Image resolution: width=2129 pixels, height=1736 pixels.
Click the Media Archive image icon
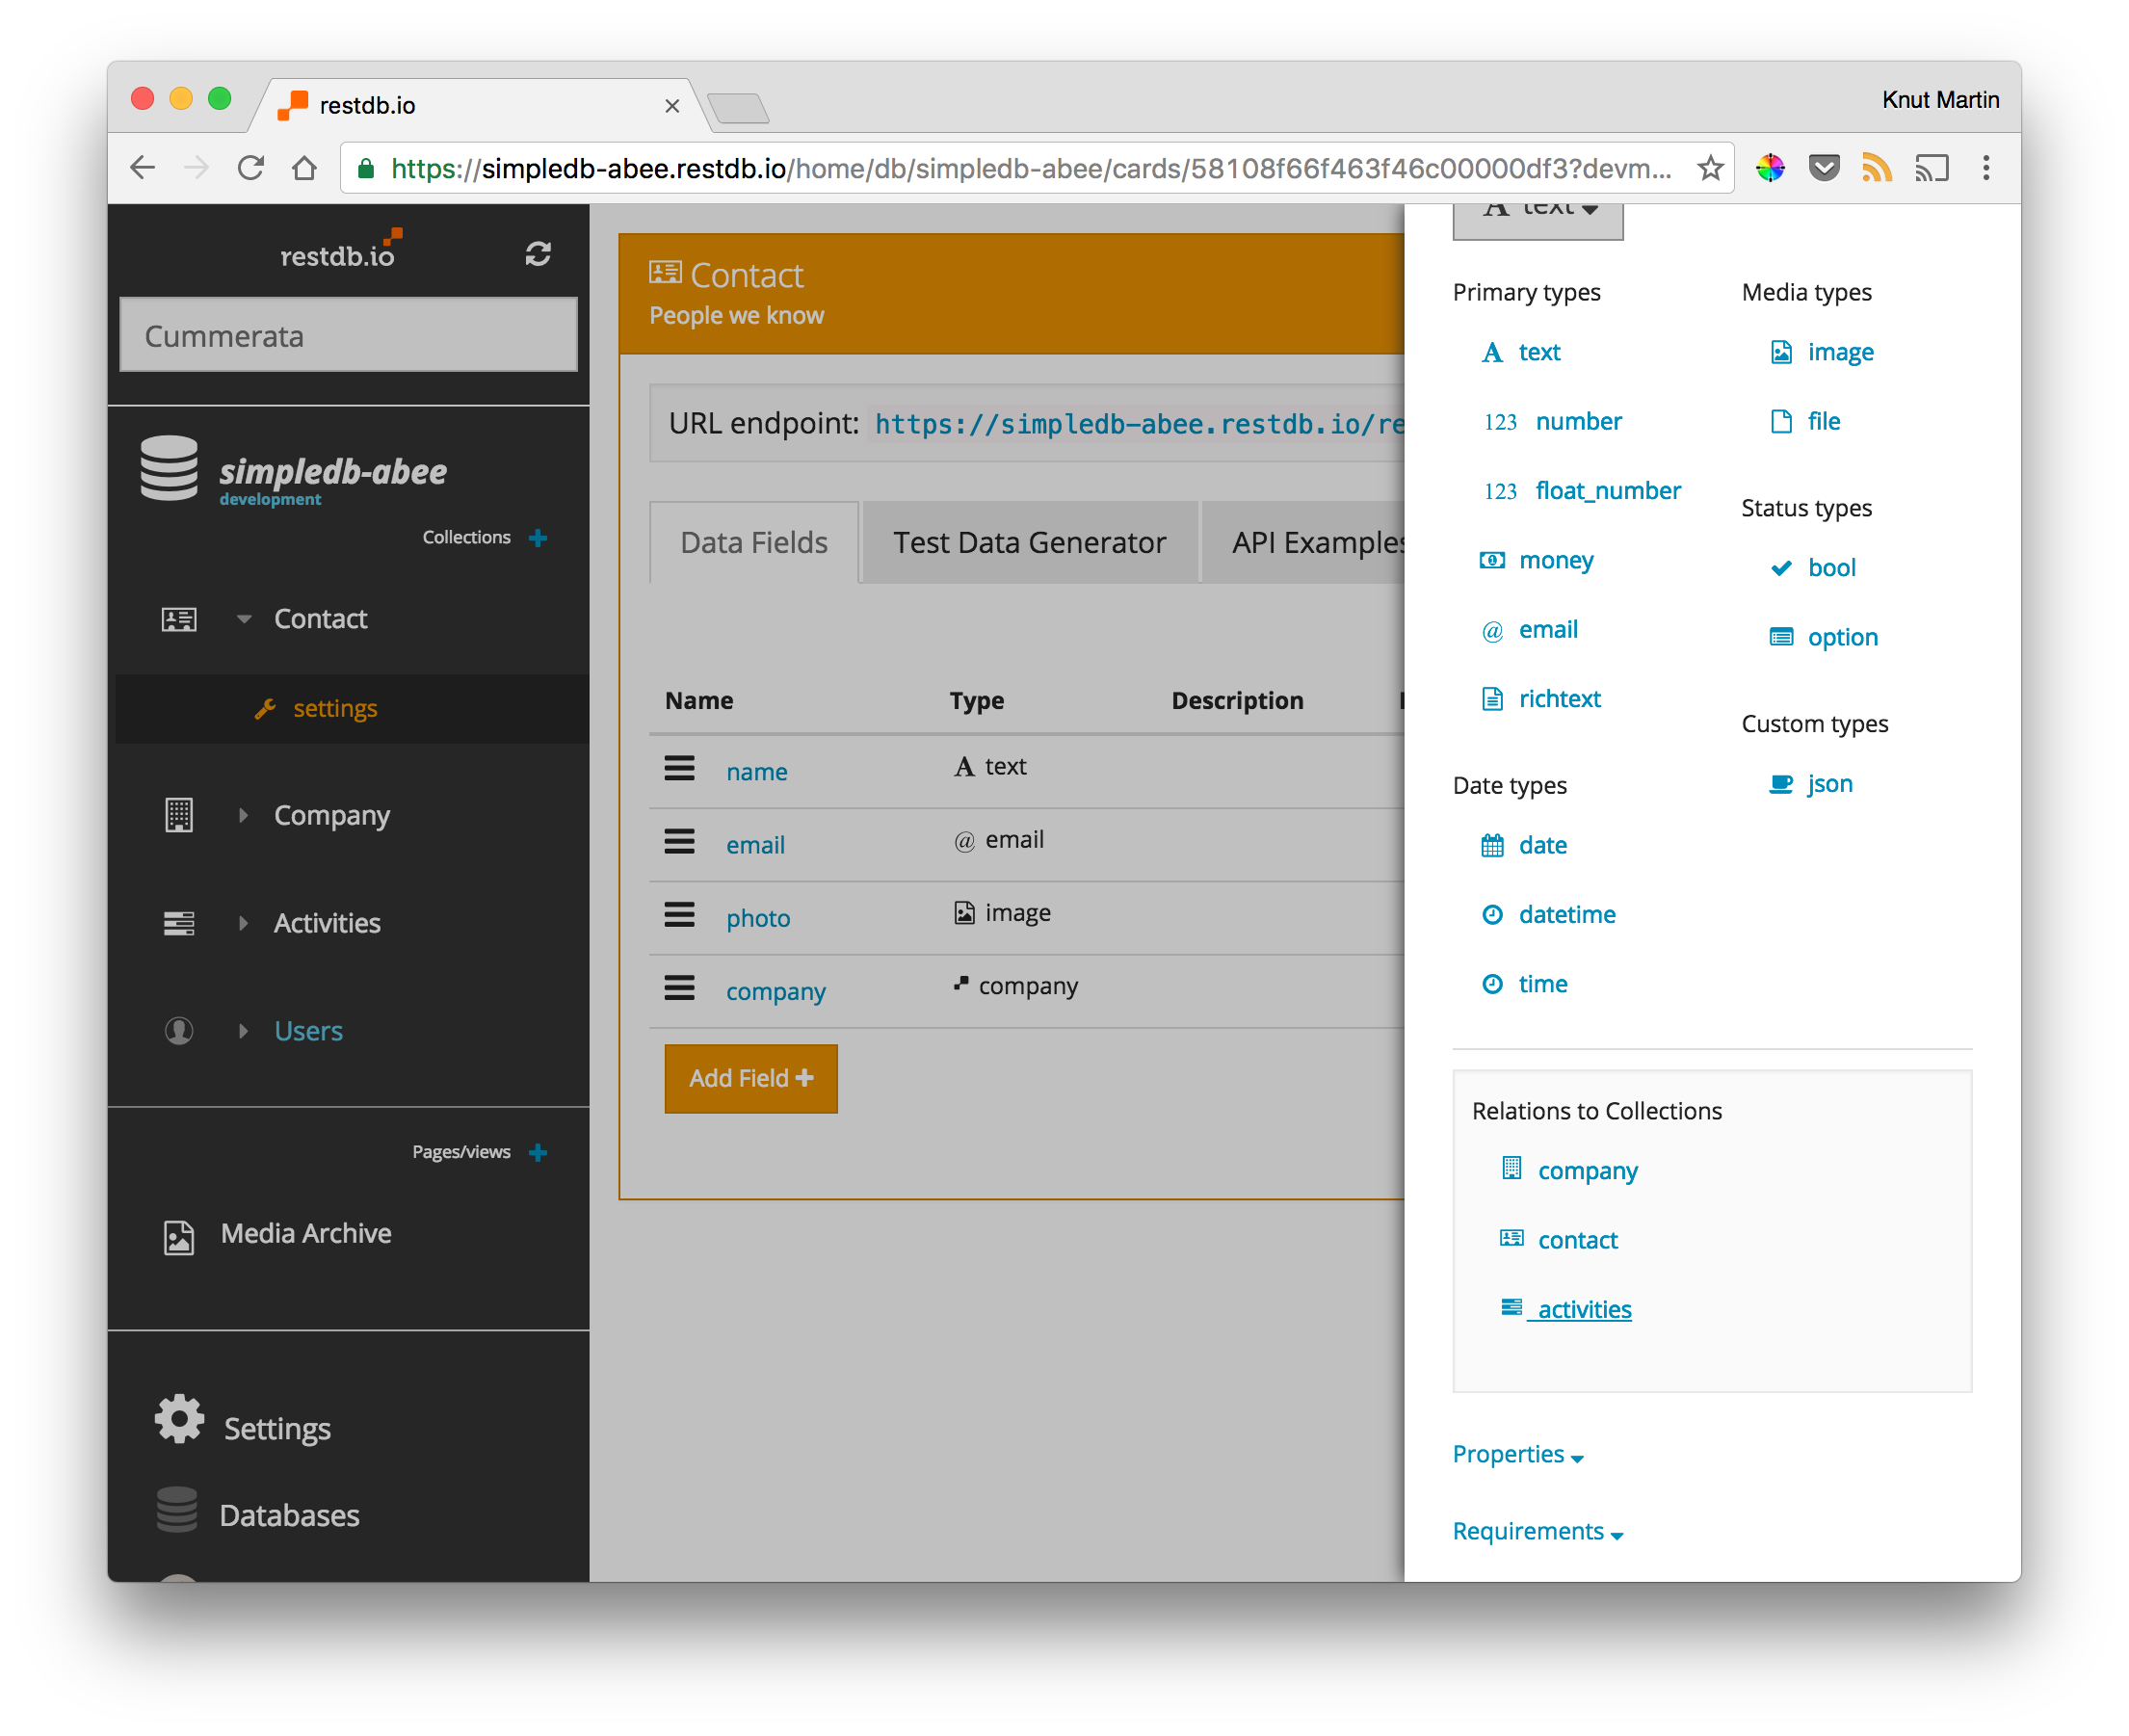tap(179, 1237)
